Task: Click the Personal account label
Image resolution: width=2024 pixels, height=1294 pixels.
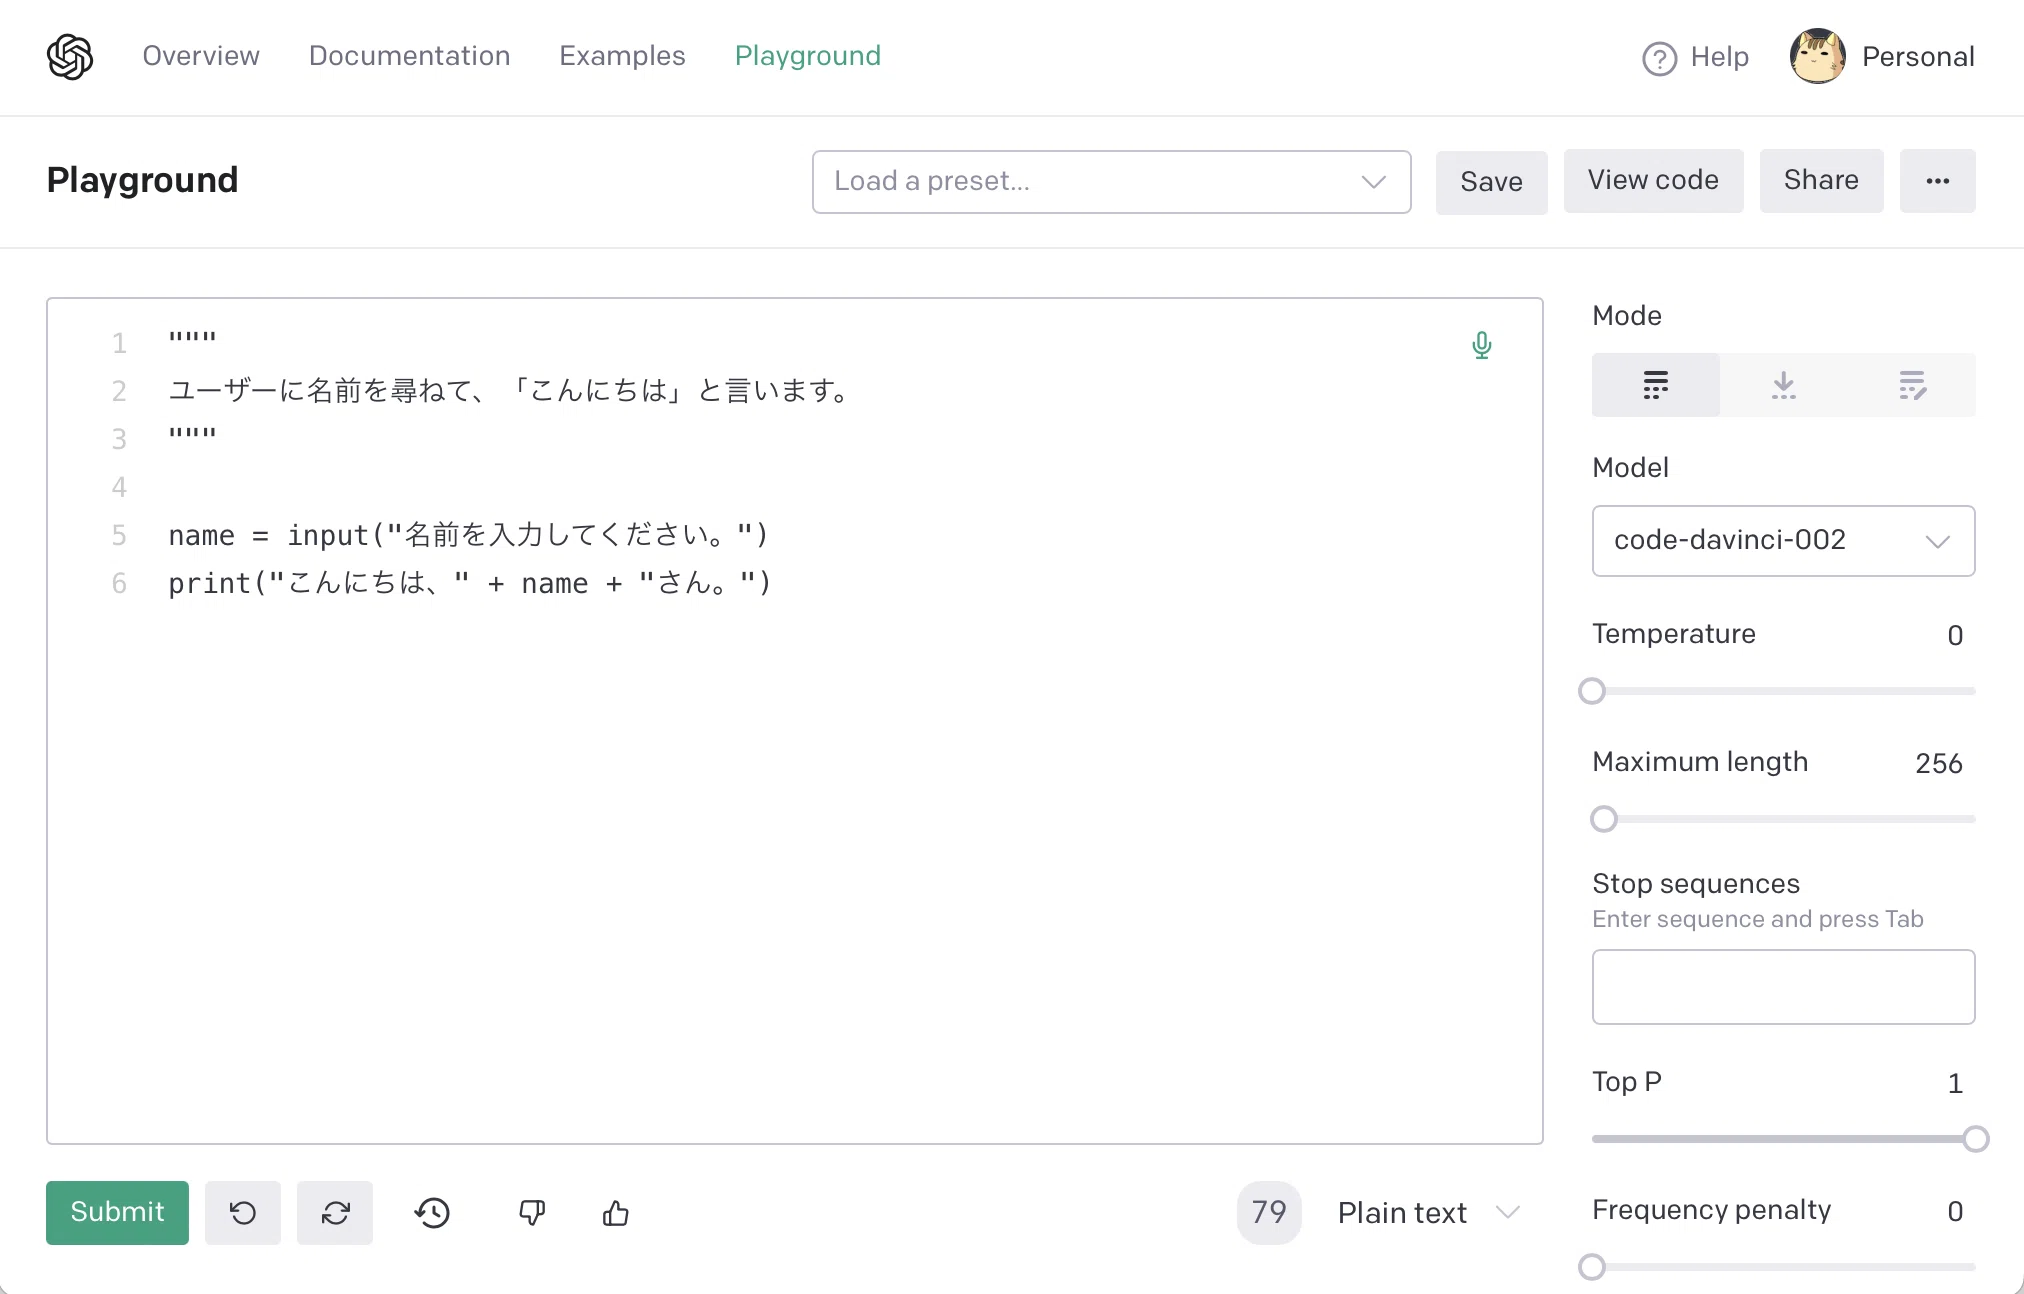Action: (x=1918, y=57)
